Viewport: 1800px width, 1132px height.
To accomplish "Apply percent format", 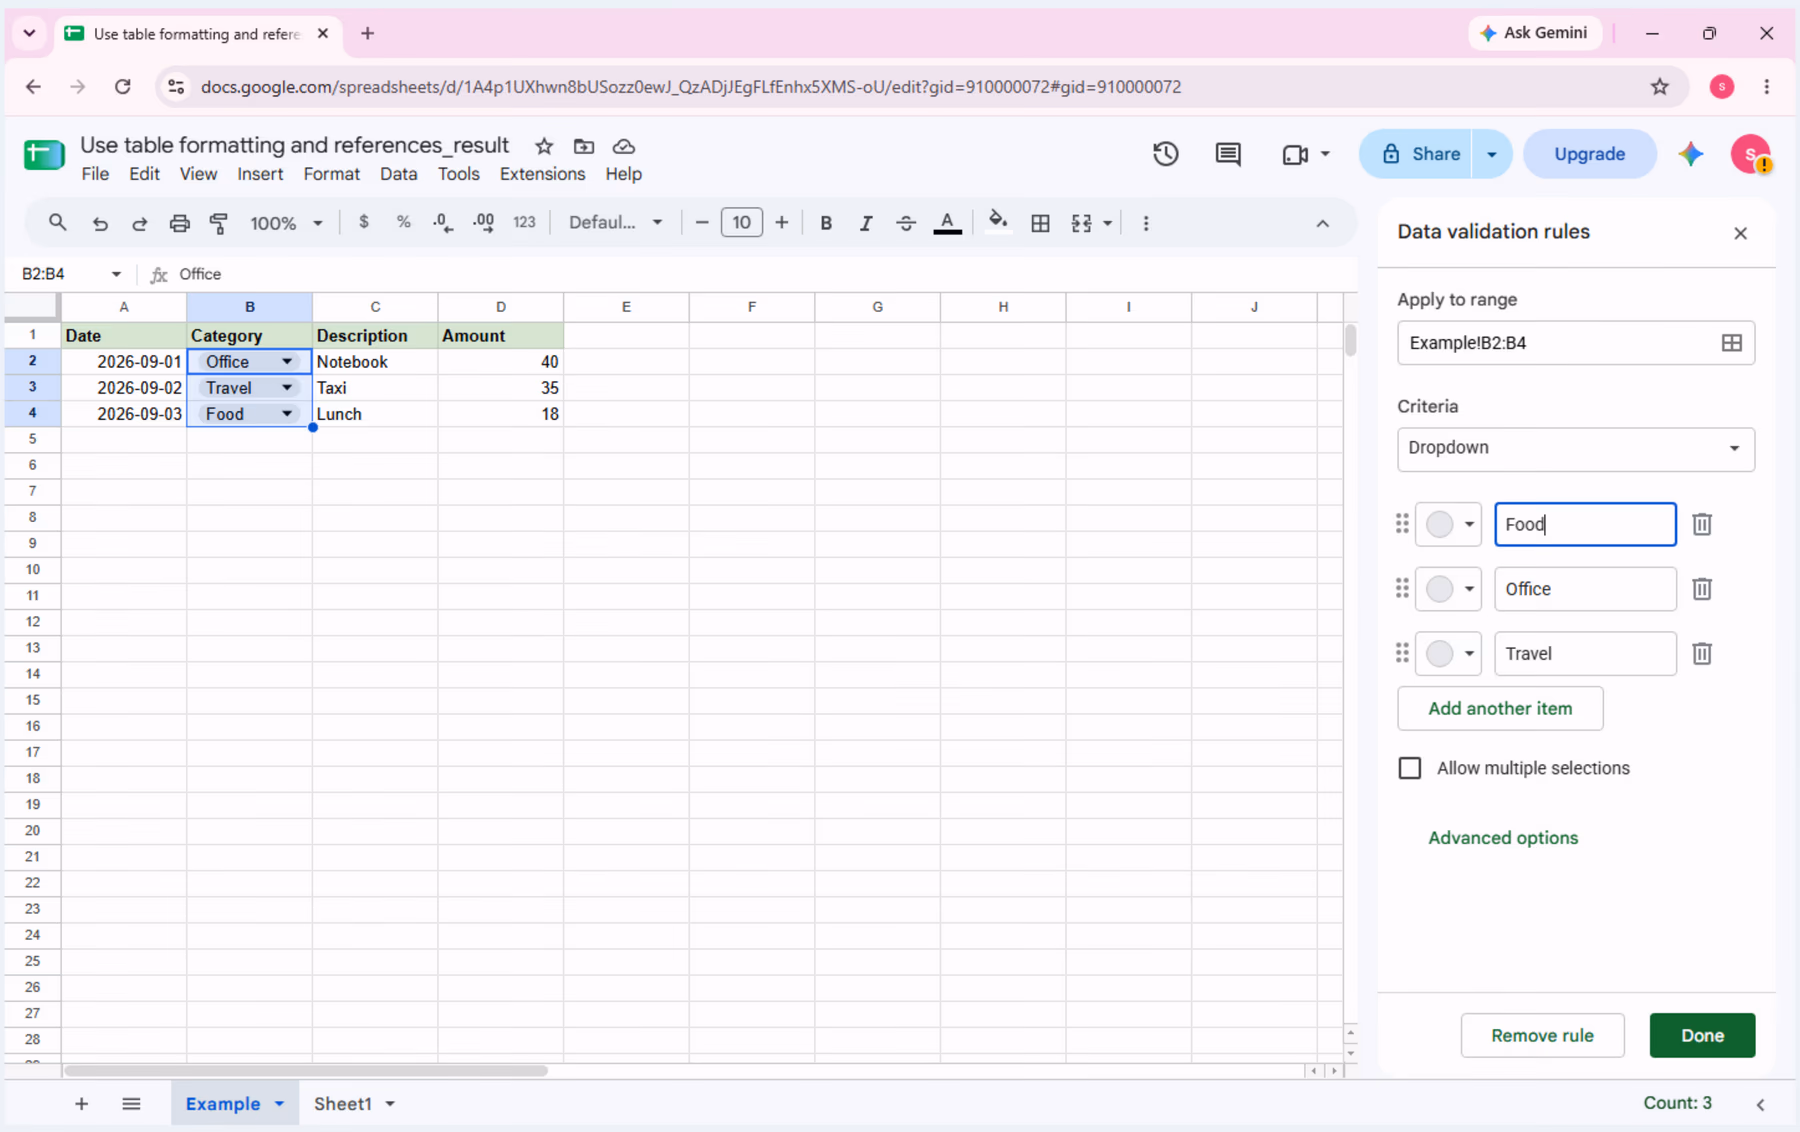I will tap(403, 222).
